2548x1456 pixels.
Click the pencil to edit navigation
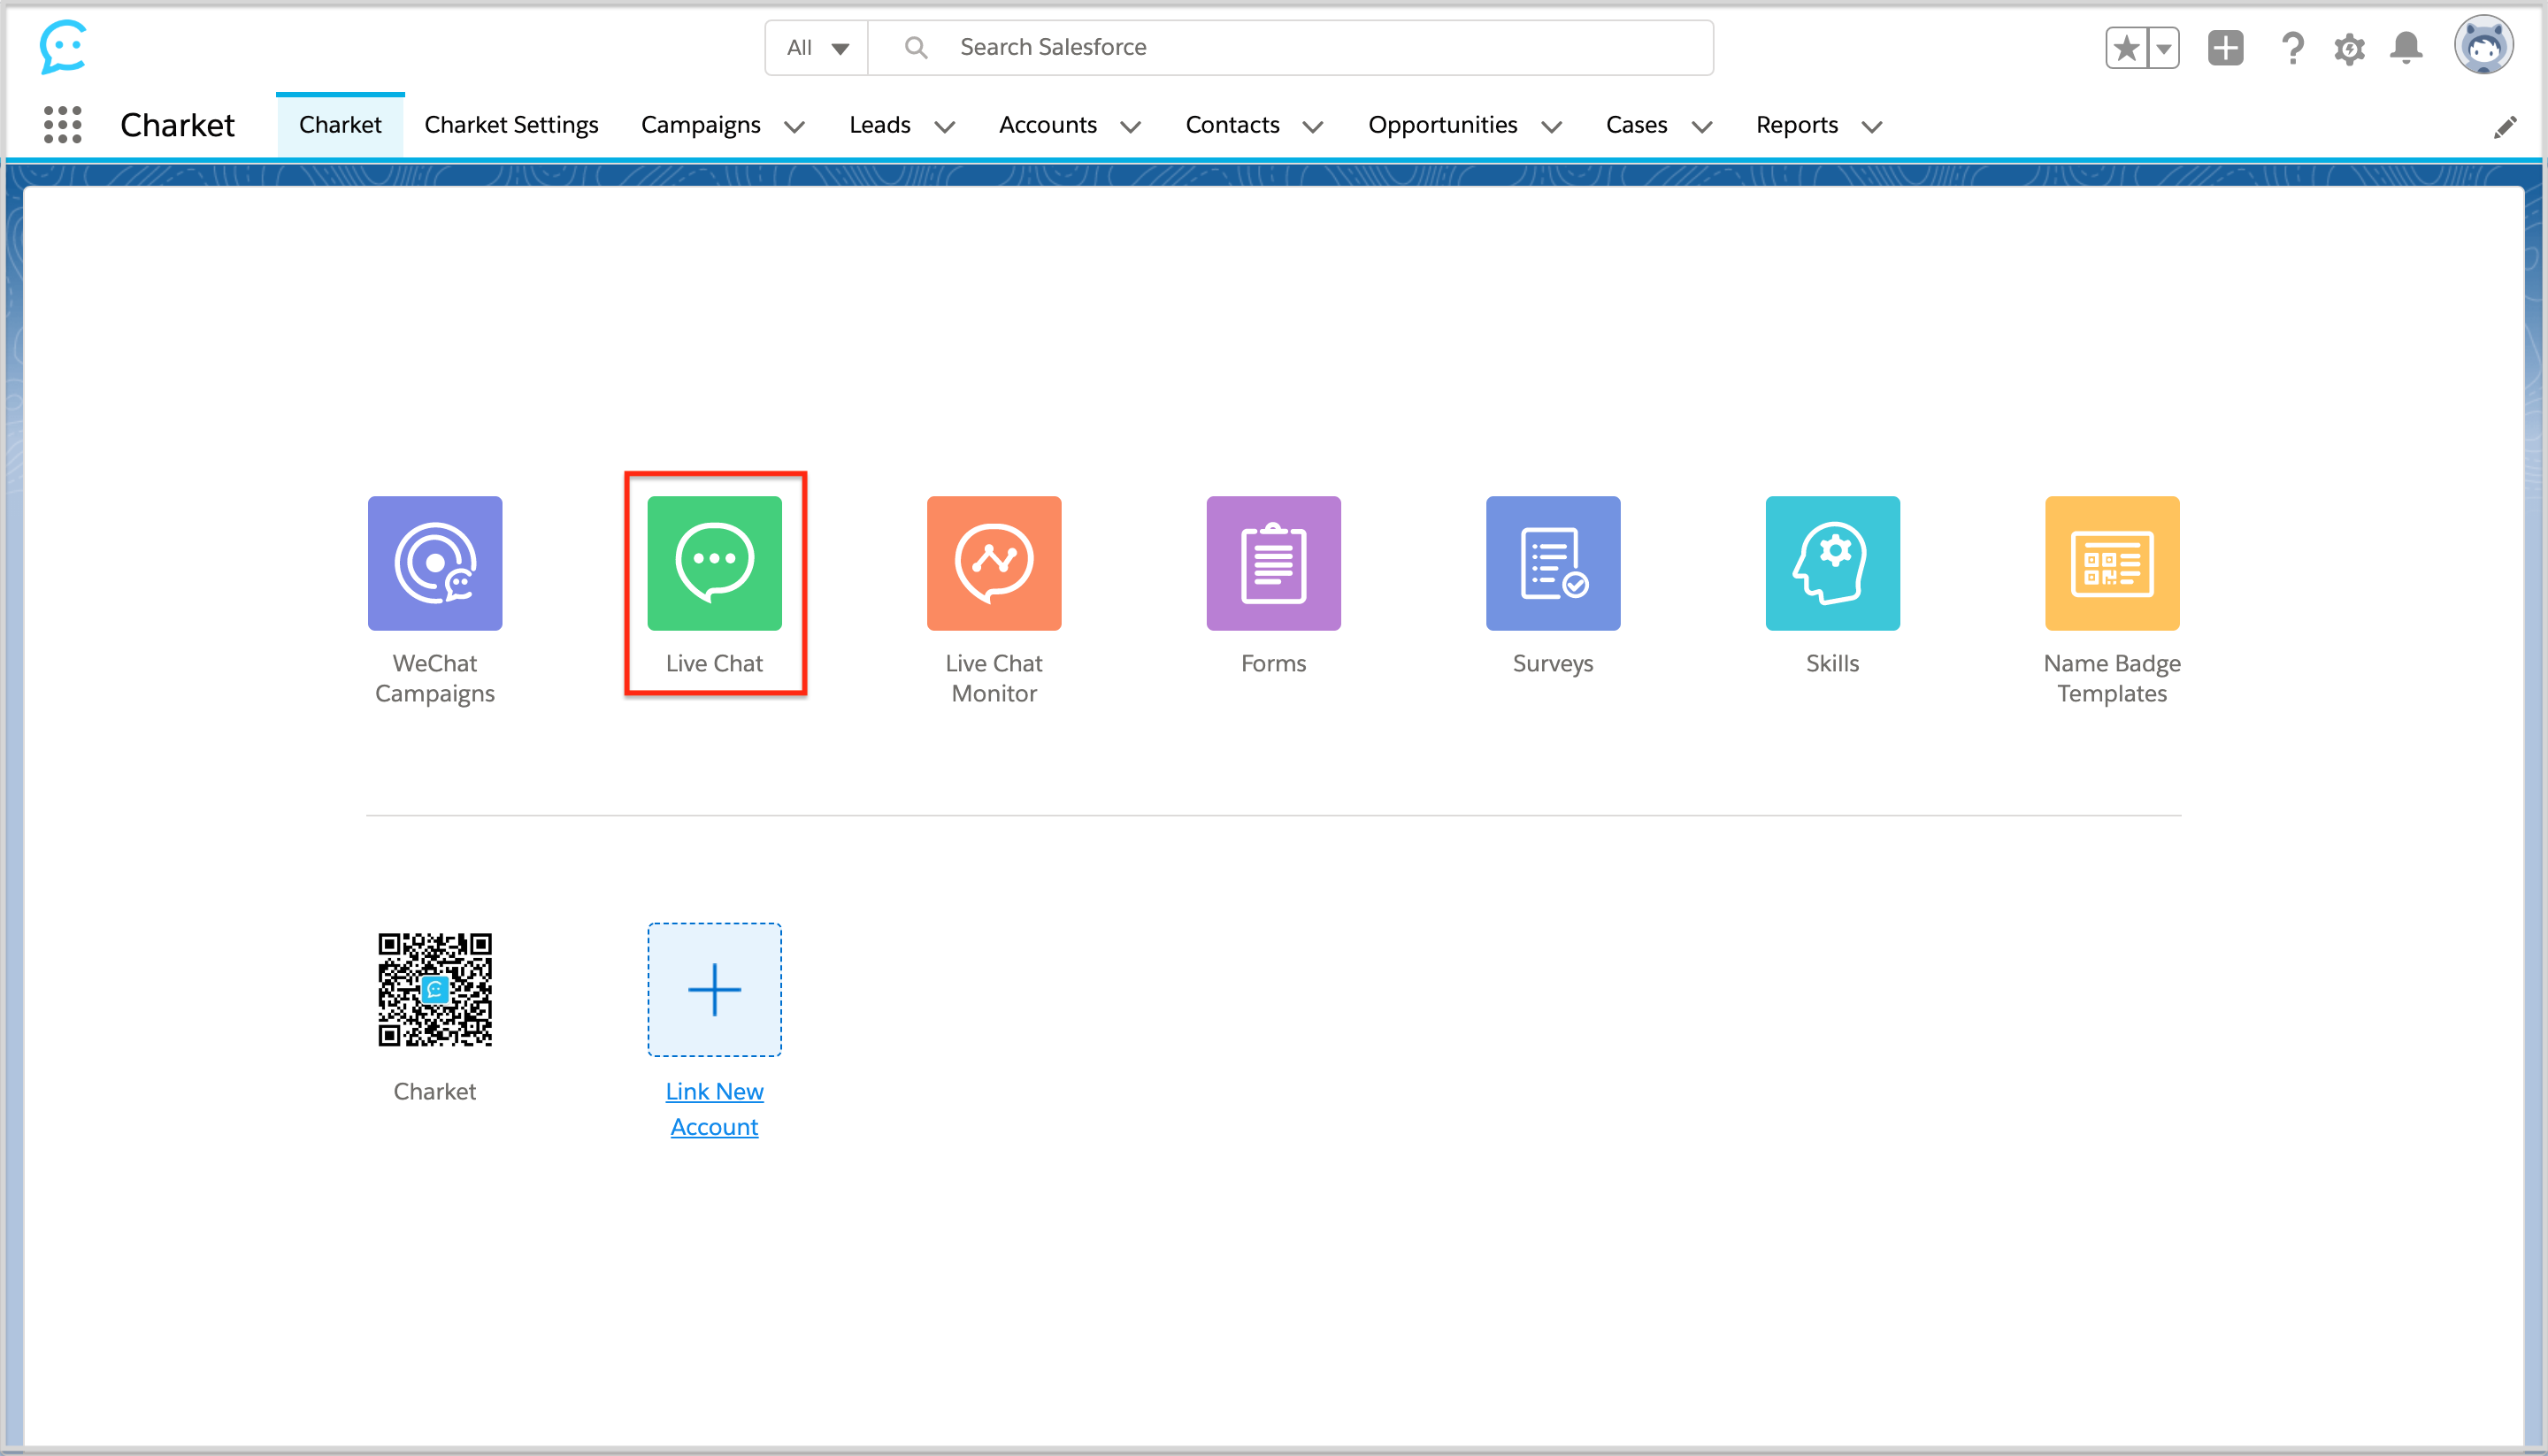(x=2505, y=127)
